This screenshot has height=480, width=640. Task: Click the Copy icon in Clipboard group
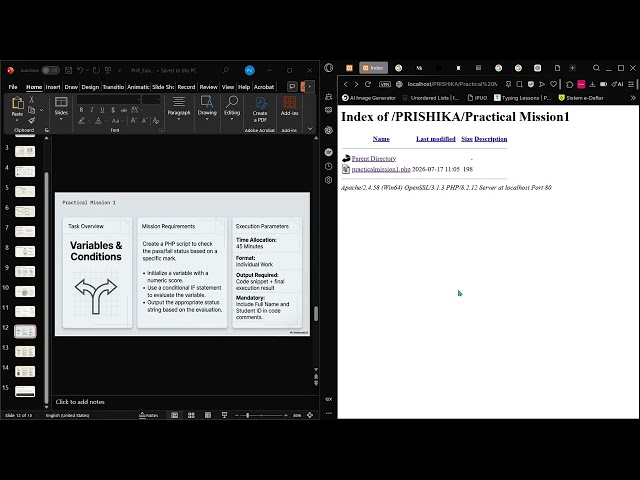pos(31,110)
